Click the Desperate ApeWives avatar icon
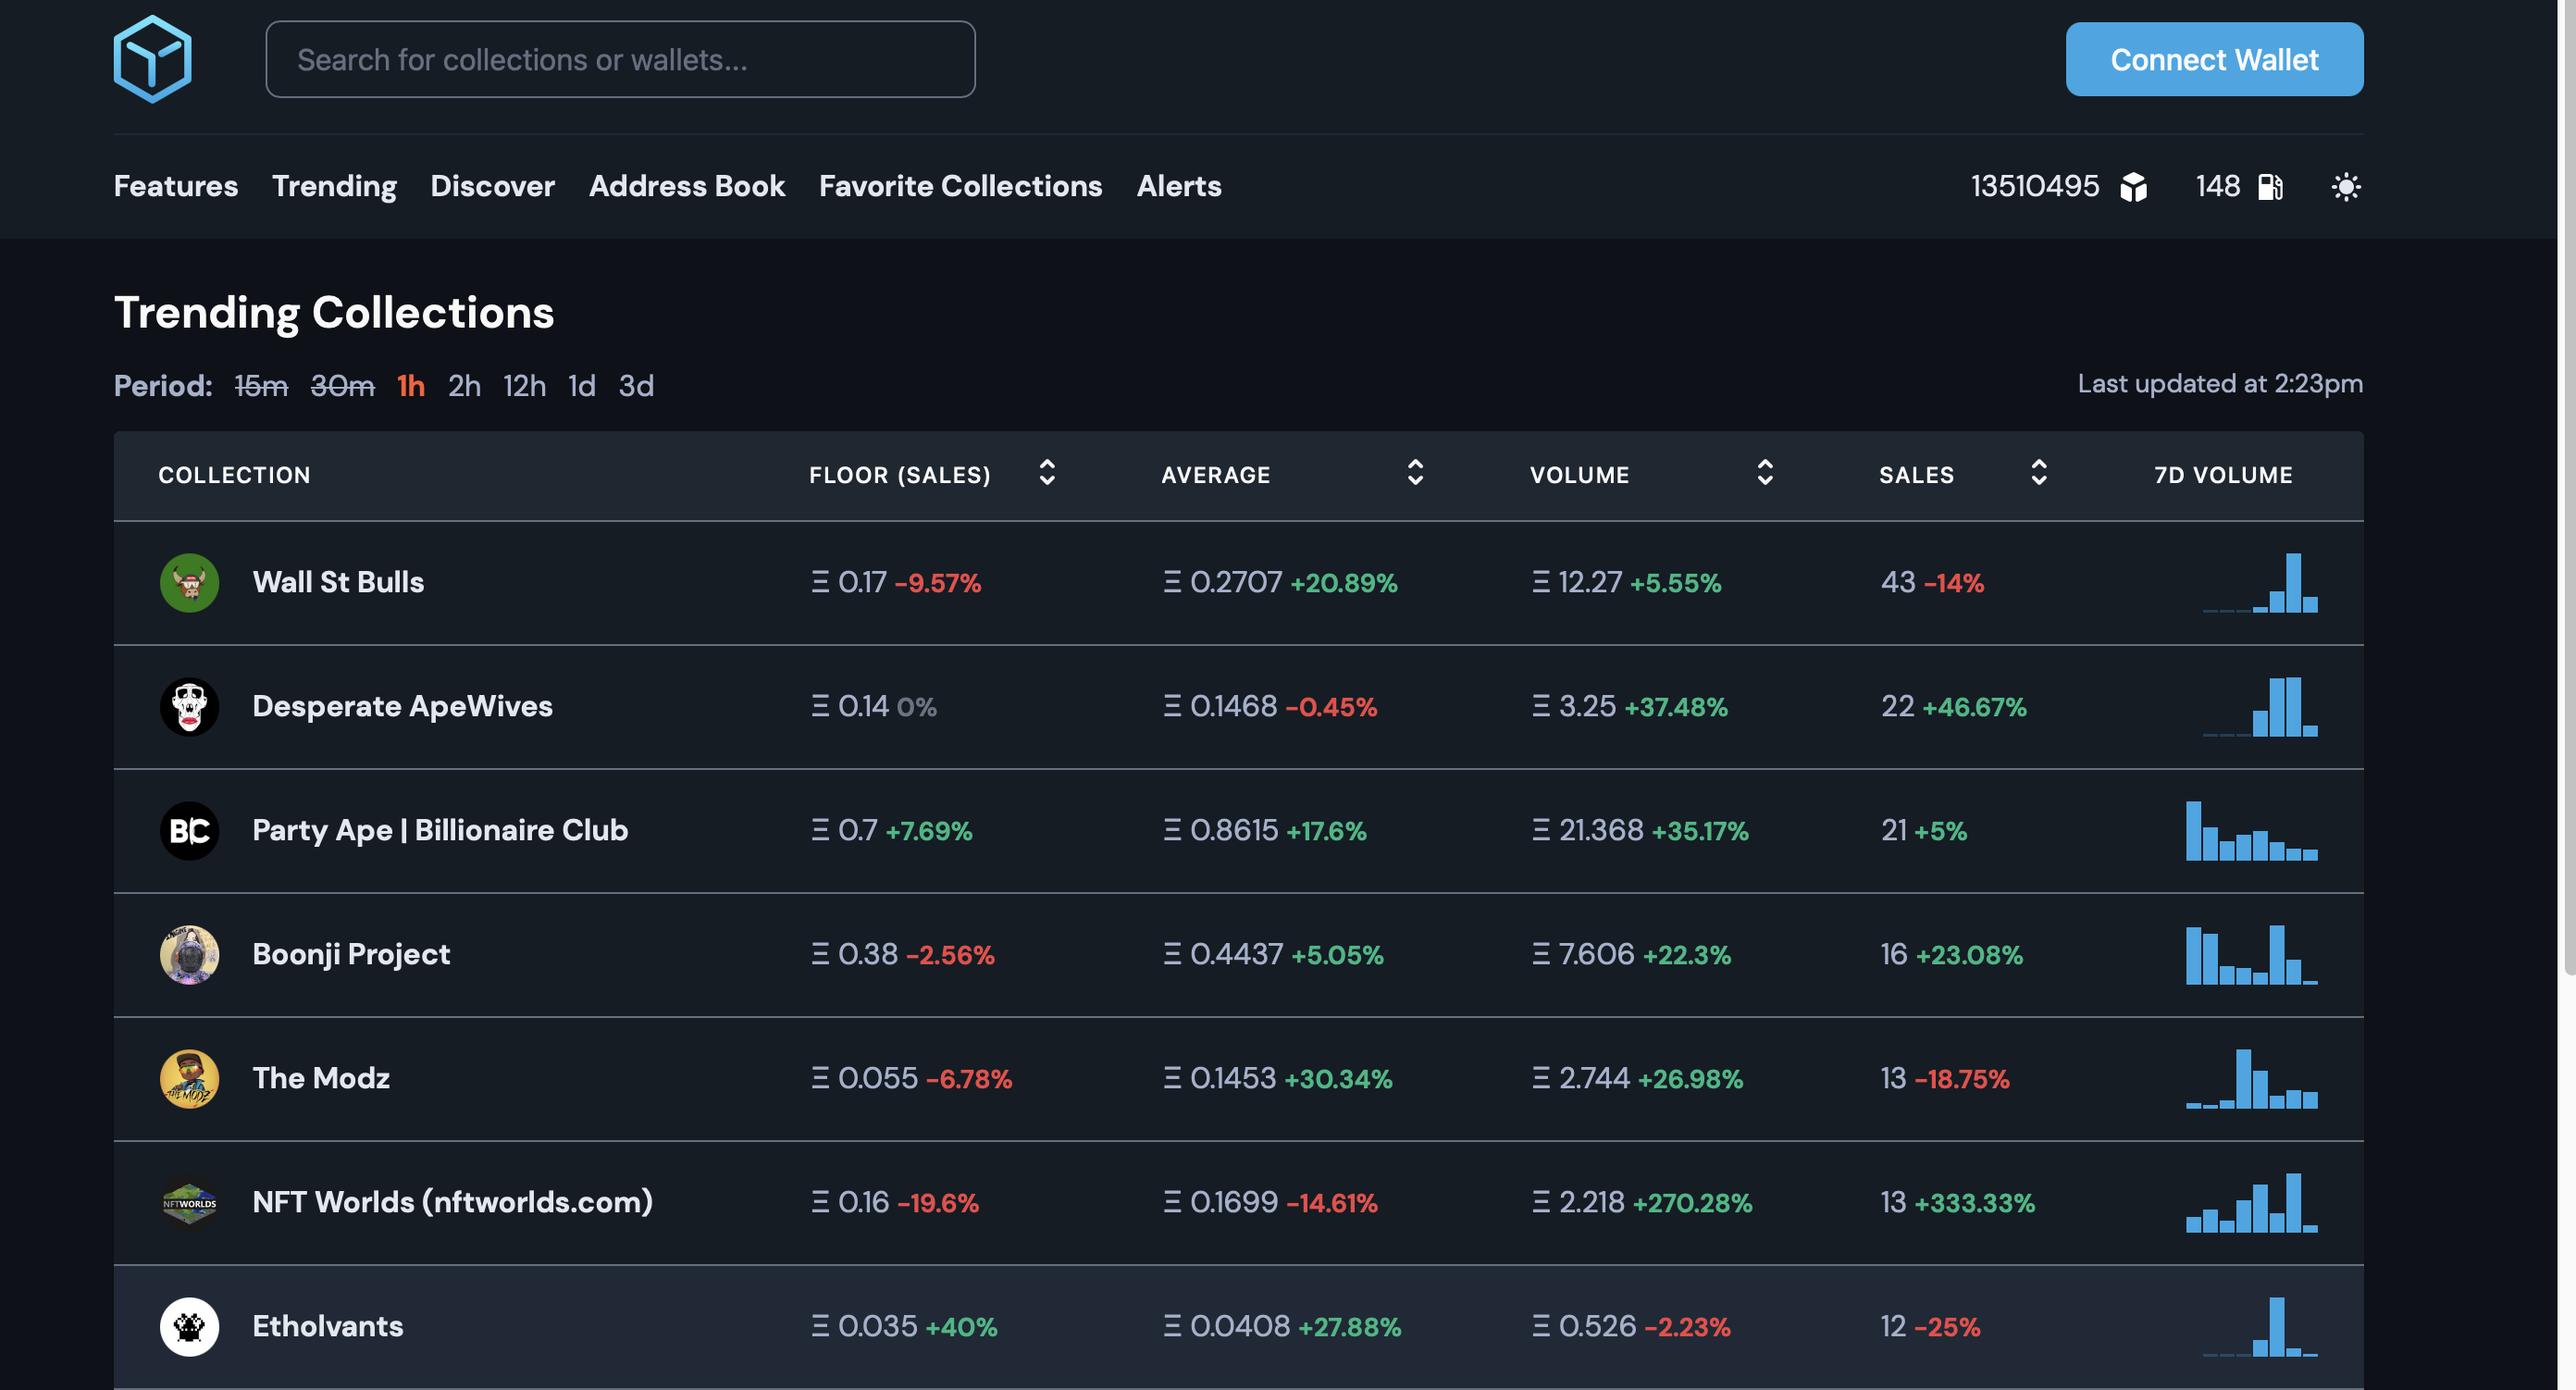 tap(189, 706)
